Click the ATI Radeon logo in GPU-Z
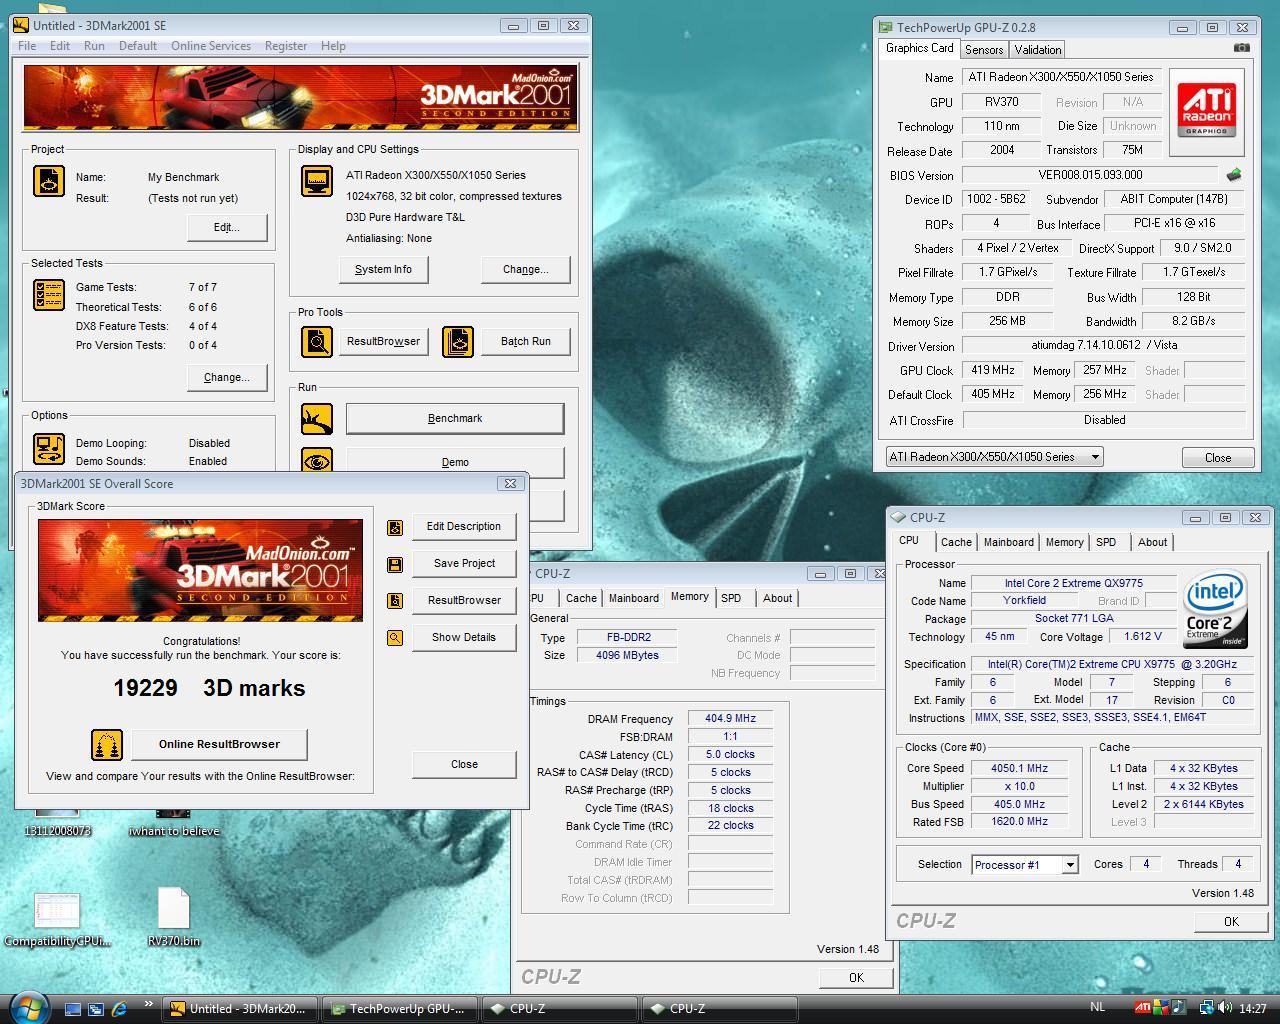1280x1024 pixels. pos(1207,110)
